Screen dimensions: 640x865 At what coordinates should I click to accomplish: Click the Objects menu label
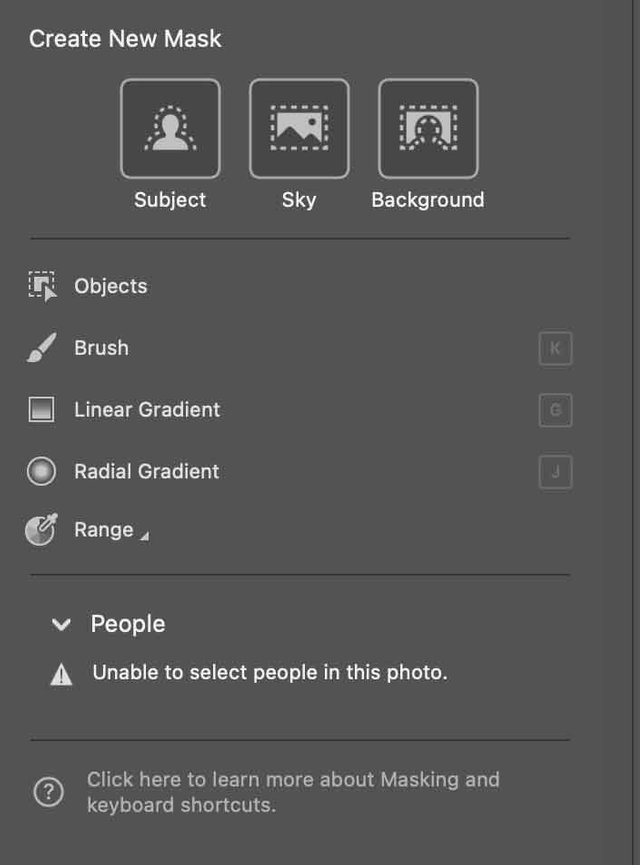(x=111, y=286)
